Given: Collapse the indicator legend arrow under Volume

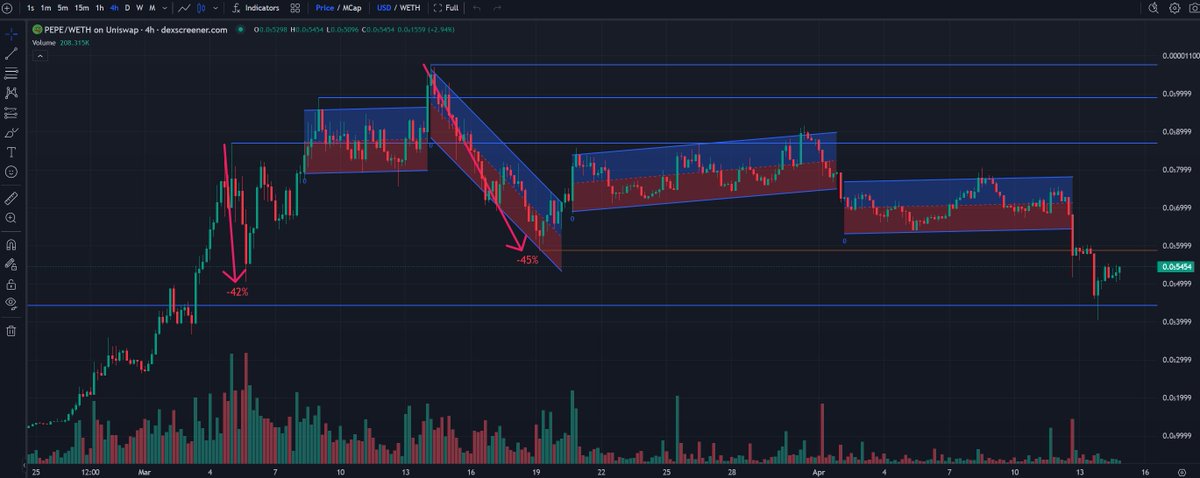Looking at the screenshot, I should pyautogui.click(x=38, y=54).
